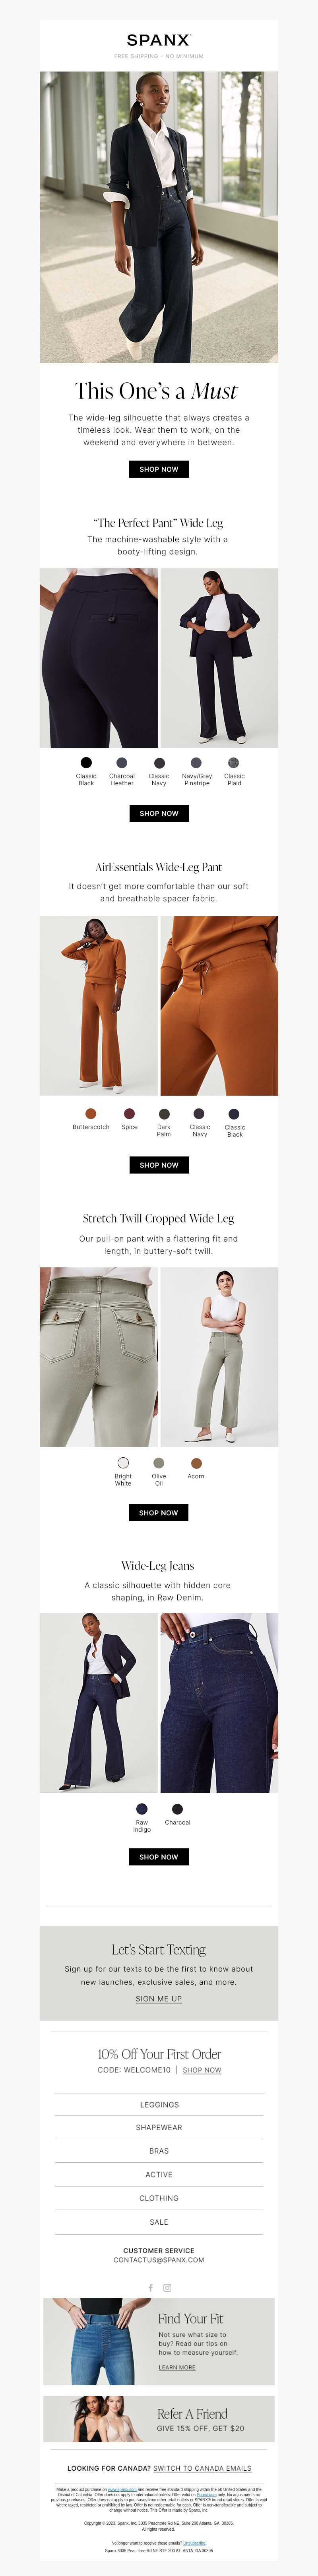318x2576 pixels.
Task: Select the Classic Black swatch under Perfect Pant
Action: coord(86,762)
